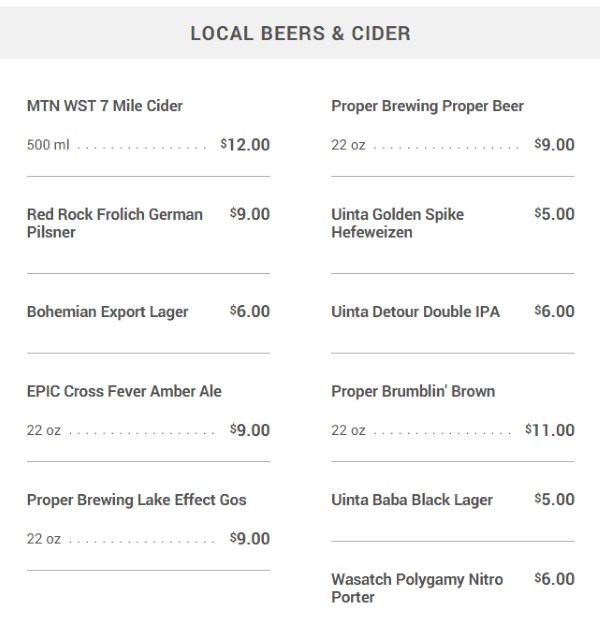
Task: Select Uinta Golden Spike Hefeweizen
Action: 398,223
